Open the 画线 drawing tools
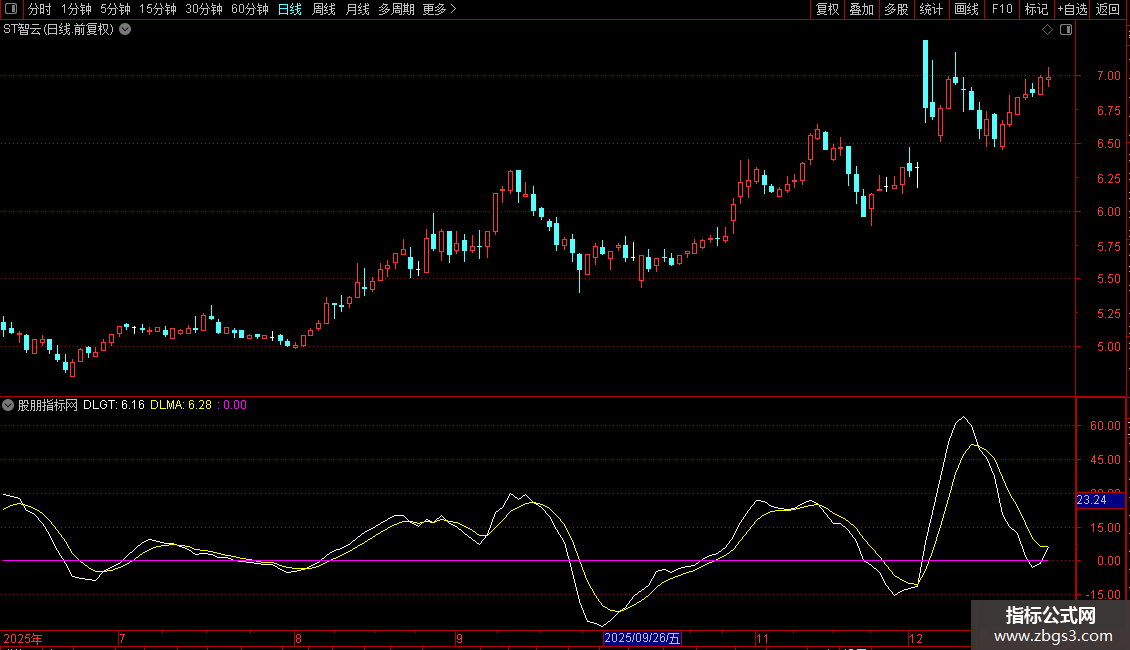Image resolution: width=1130 pixels, height=650 pixels. [x=966, y=9]
